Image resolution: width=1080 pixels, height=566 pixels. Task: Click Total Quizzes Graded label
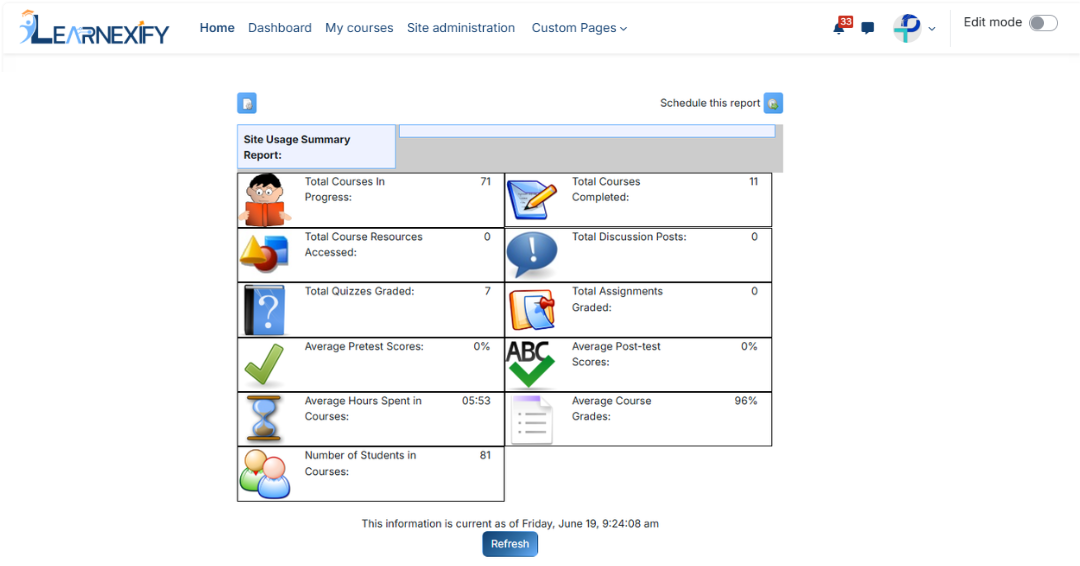pos(360,291)
